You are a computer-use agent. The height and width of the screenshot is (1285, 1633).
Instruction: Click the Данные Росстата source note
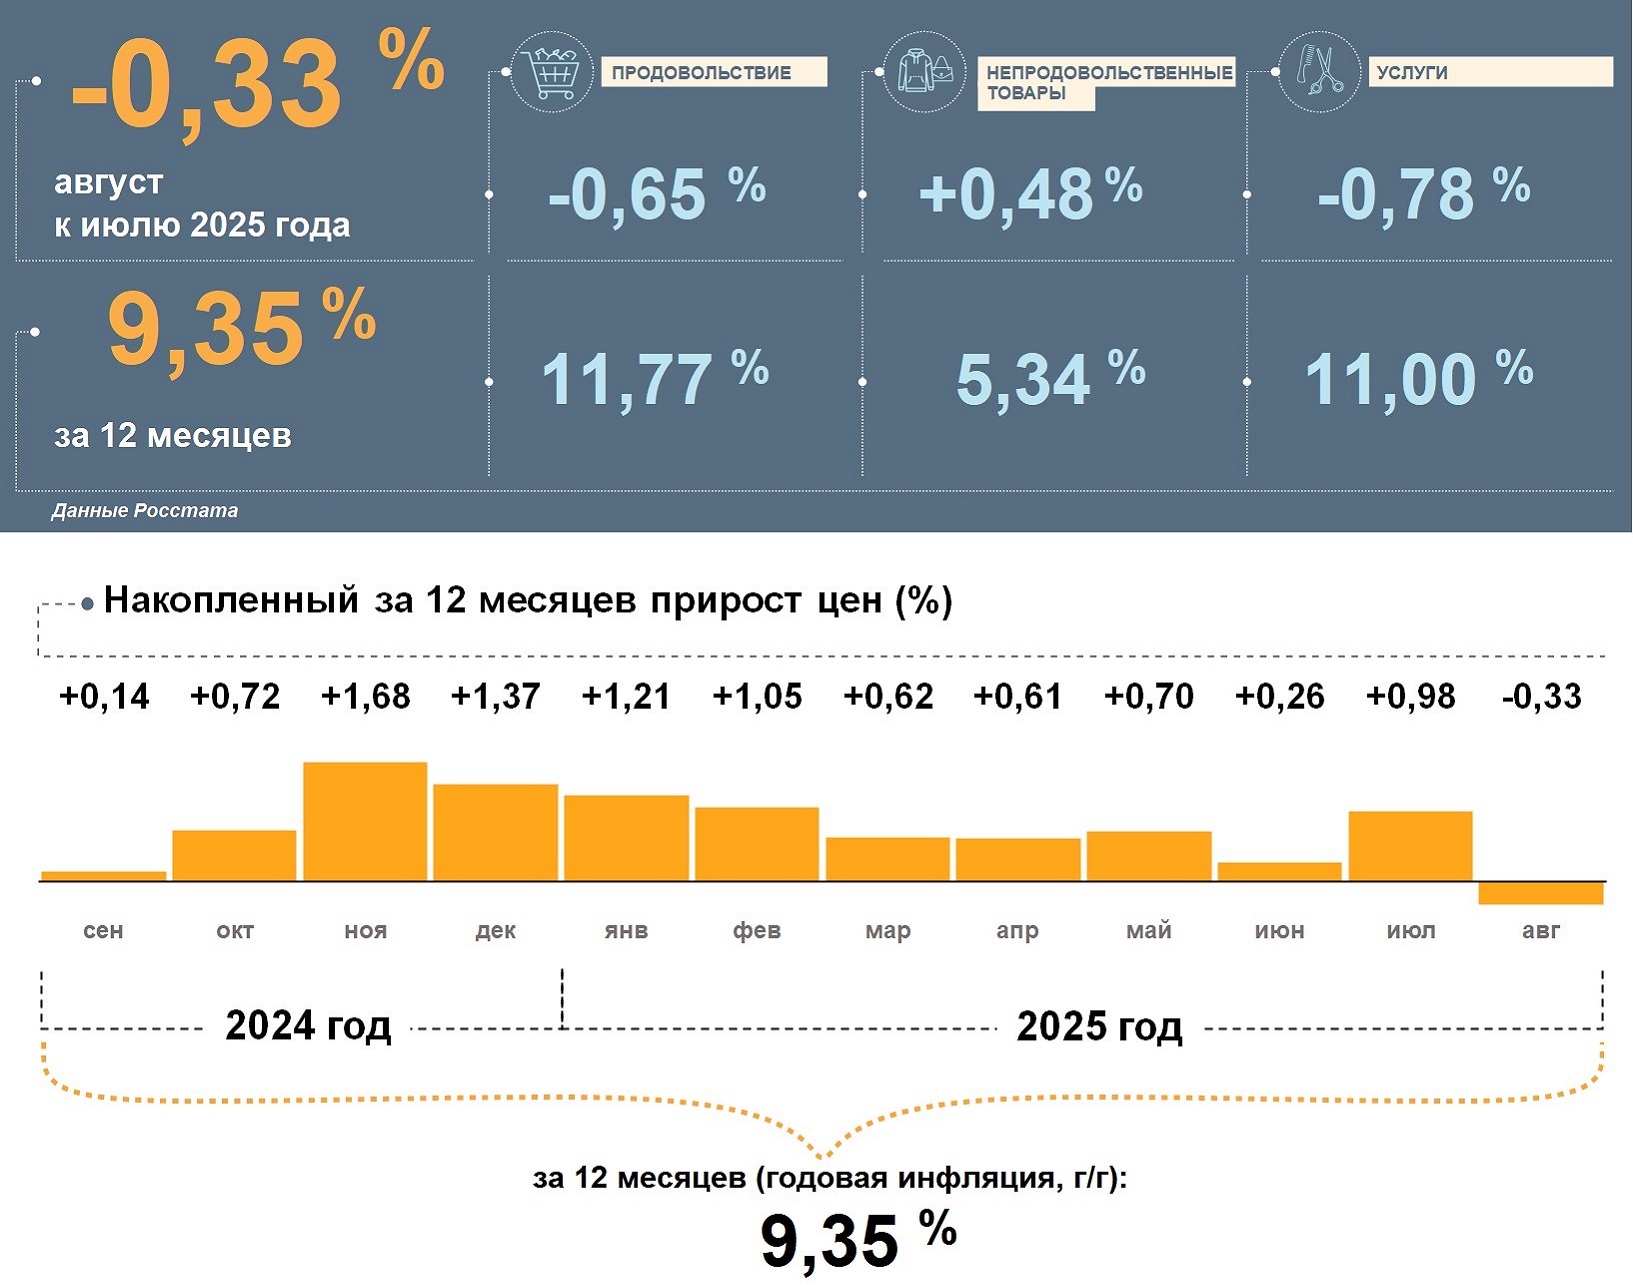pyautogui.click(x=145, y=511)
